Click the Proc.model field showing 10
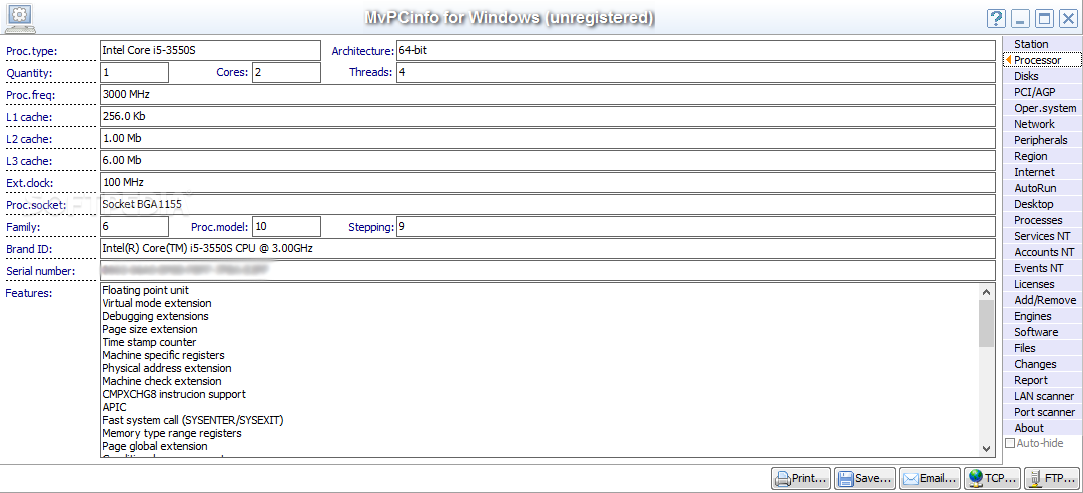 (286, 226)
